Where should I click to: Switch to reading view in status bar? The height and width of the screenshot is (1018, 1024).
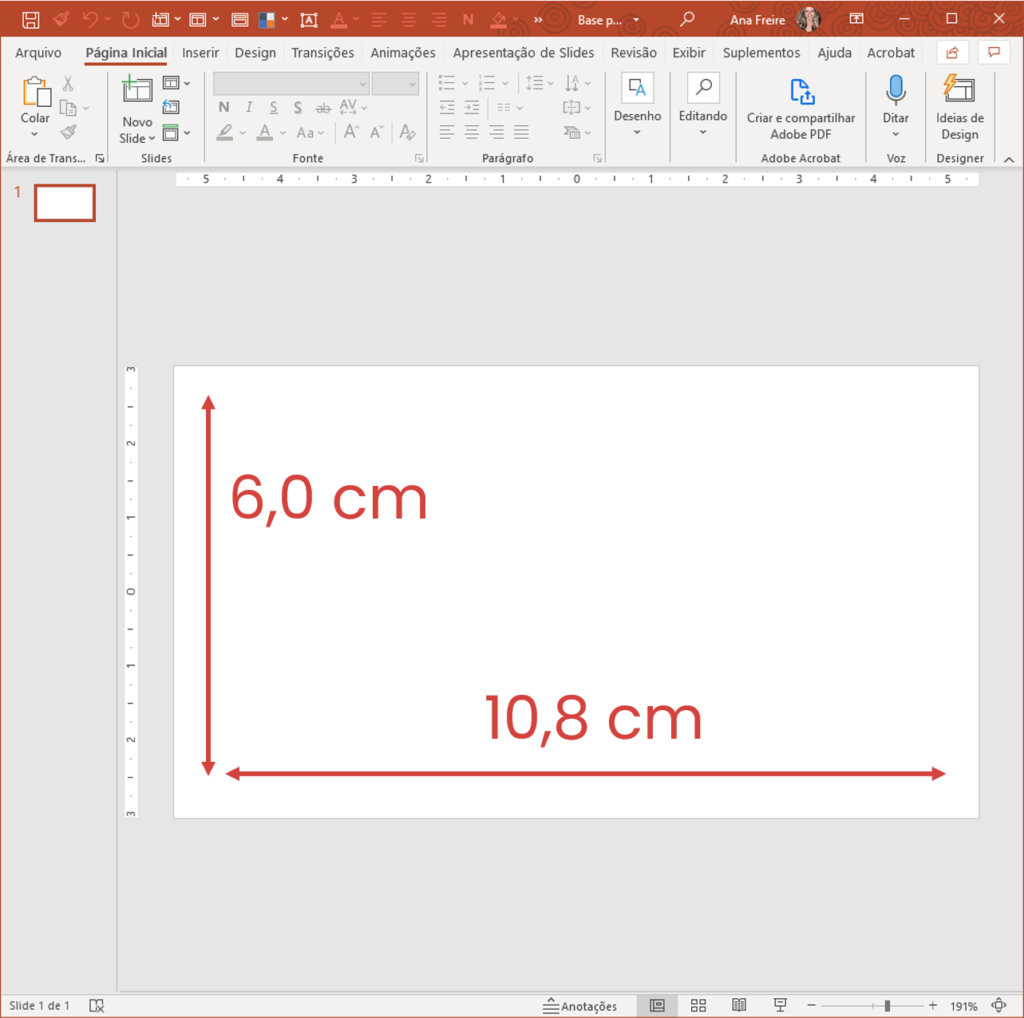pos(739,1005)
